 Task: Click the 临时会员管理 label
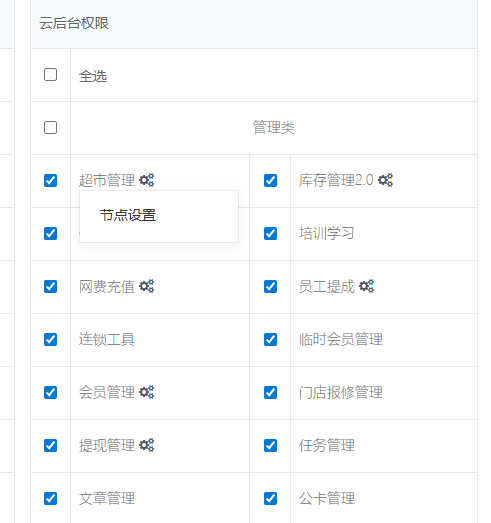tap(341, 340)
